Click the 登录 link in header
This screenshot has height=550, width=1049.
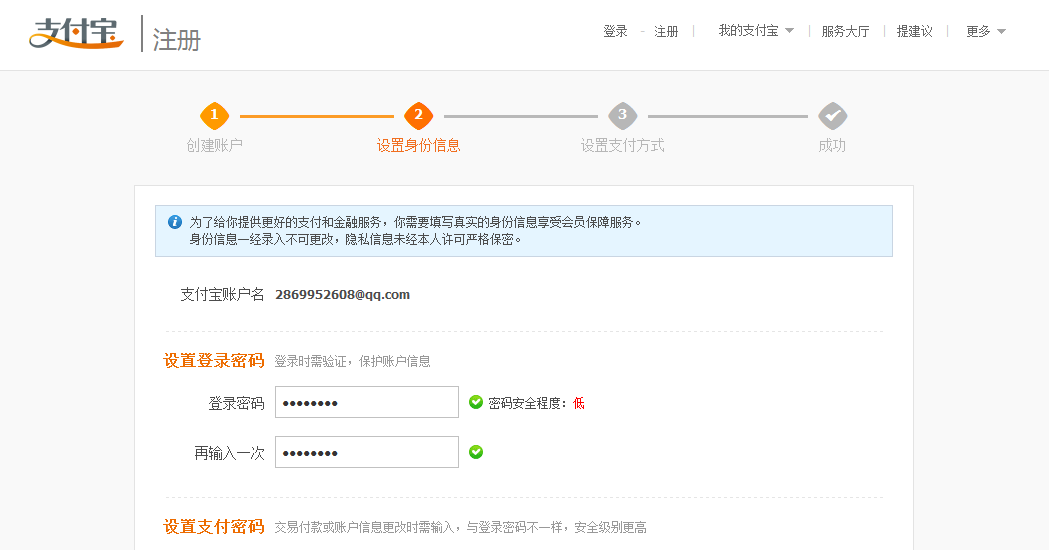pos(615,31)
